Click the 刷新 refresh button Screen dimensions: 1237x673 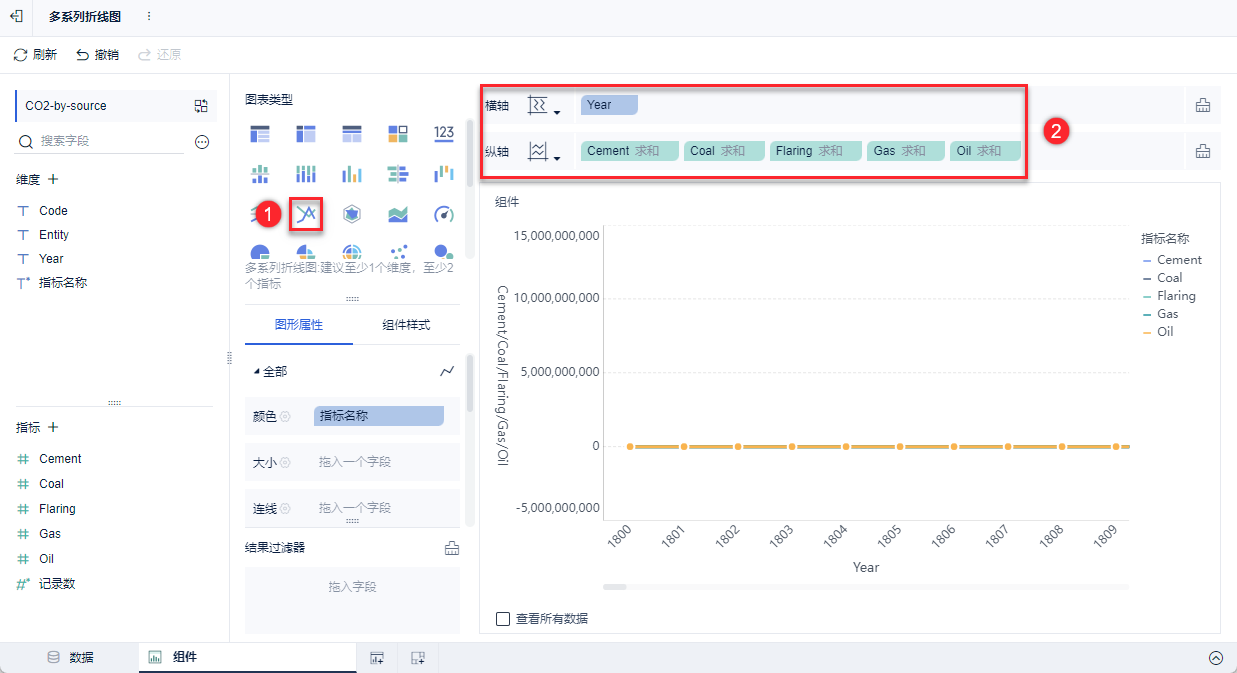point(35,55)
